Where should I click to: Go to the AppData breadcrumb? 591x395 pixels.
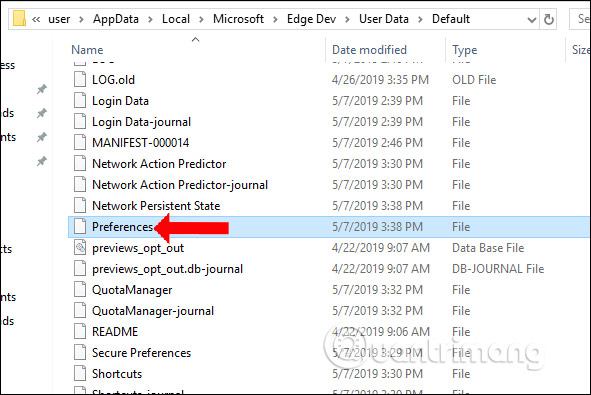pos(116,19)
